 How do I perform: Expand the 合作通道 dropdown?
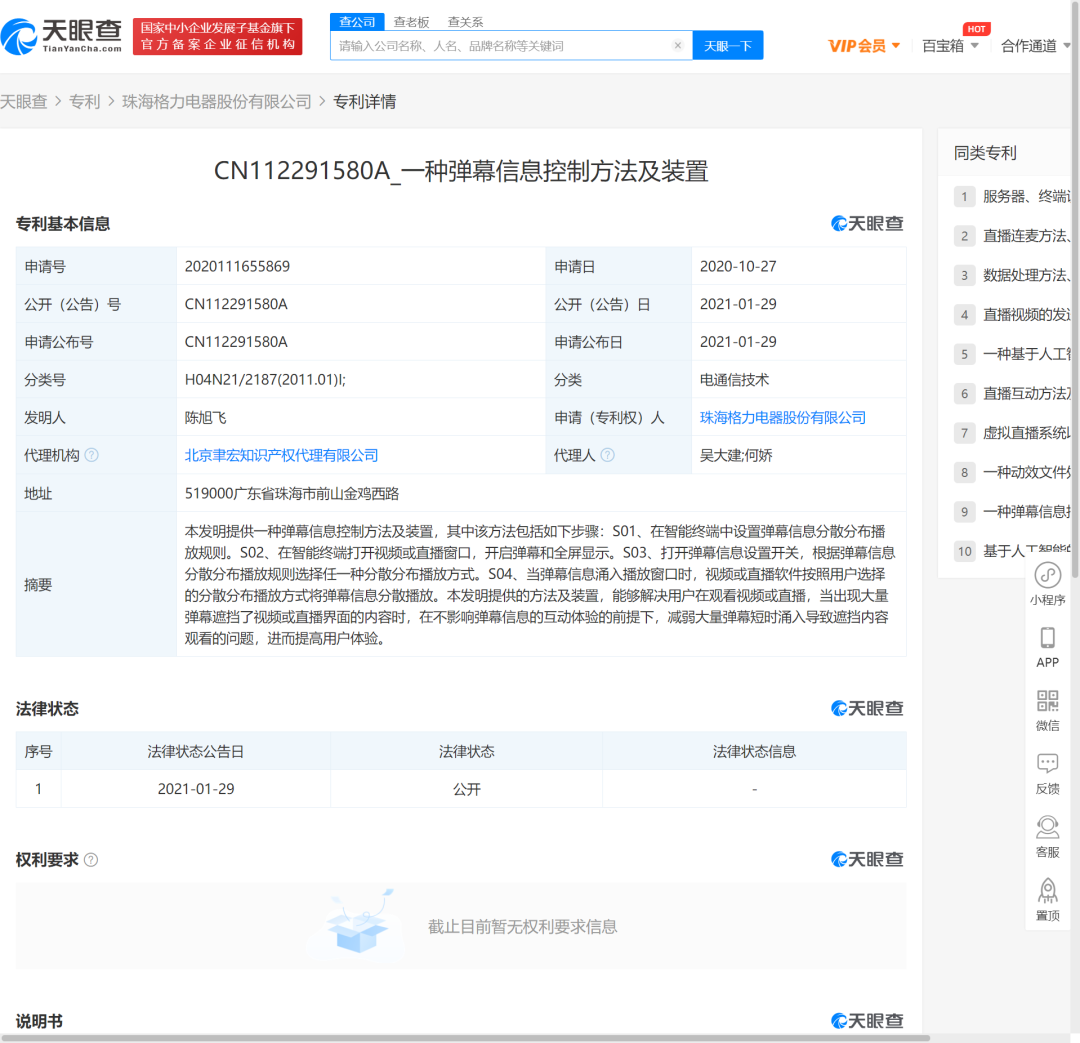pos(1036,46)
